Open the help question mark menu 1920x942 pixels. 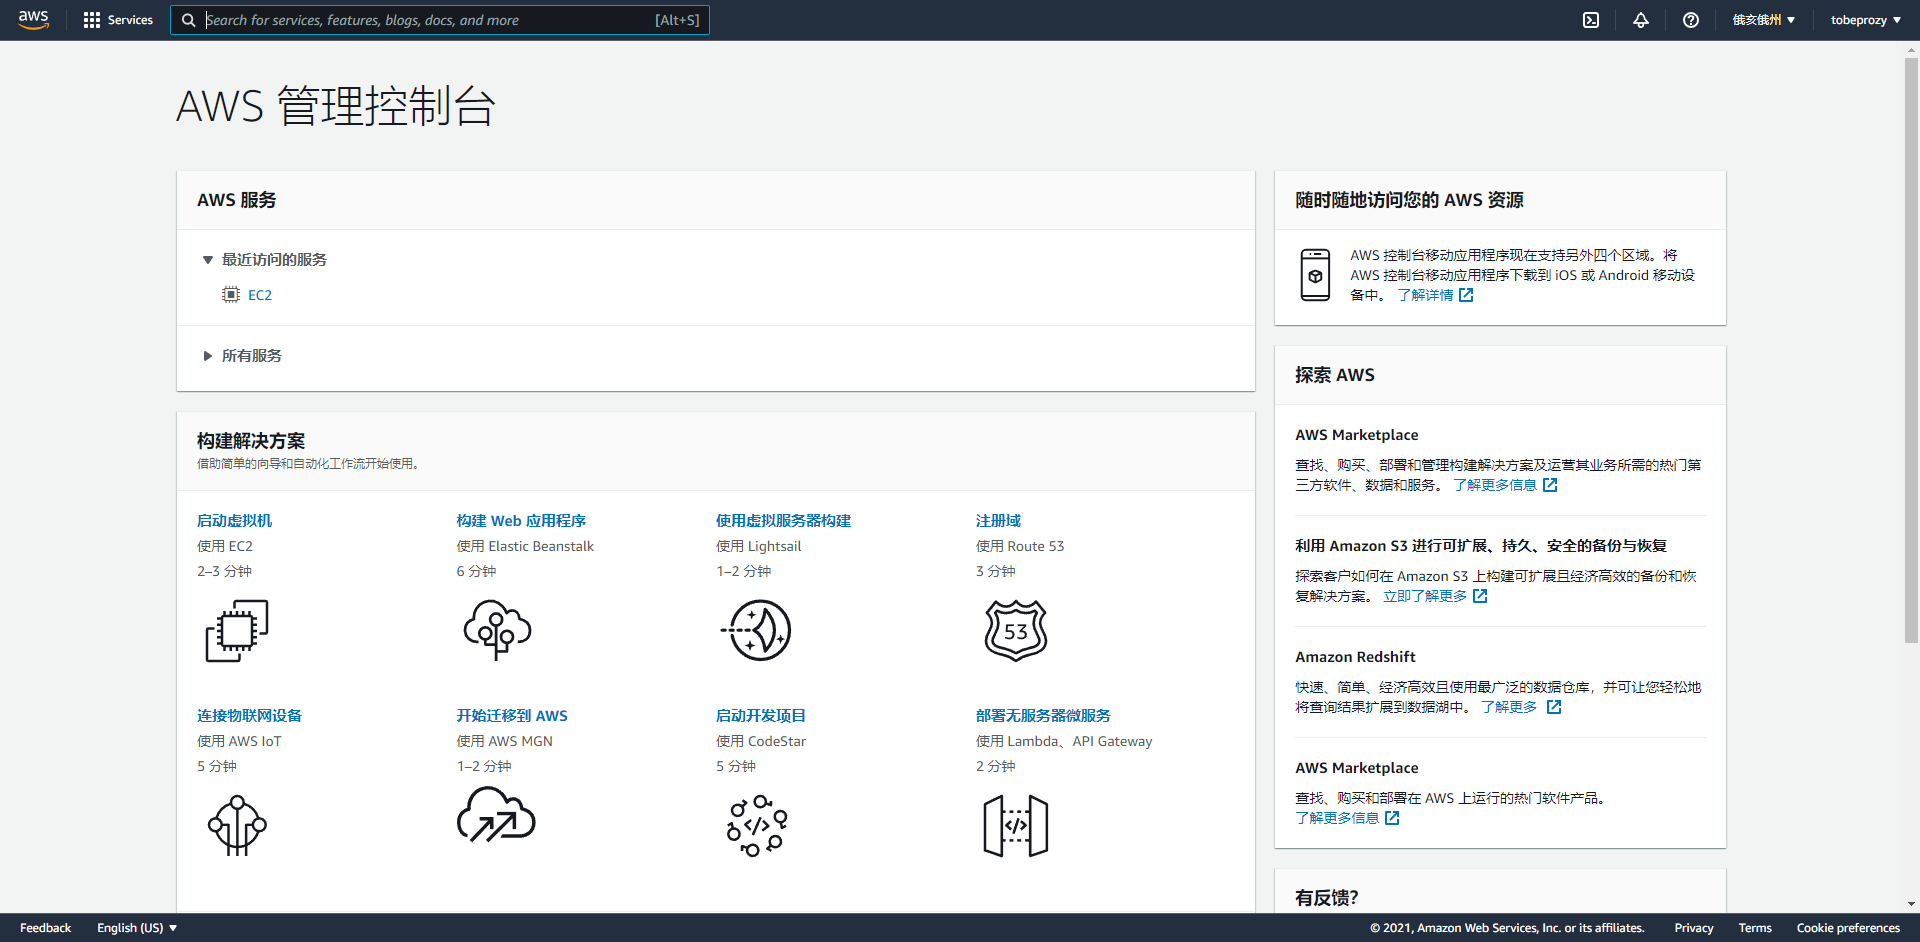(x=1691, y=20)
